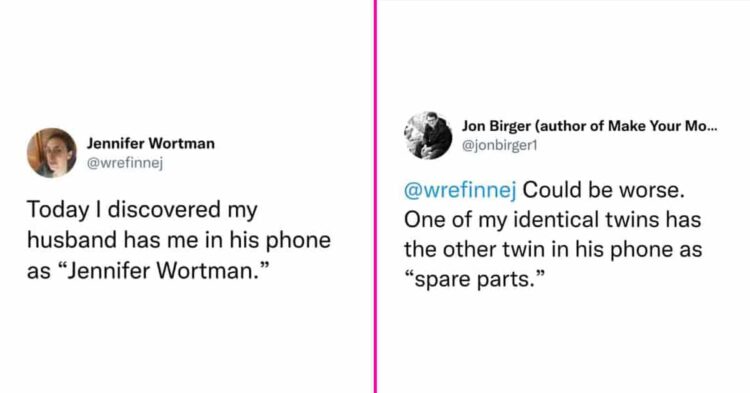
Task: Open Jennifer Wortman's profile avatar
Action: (x=51, y=153)
